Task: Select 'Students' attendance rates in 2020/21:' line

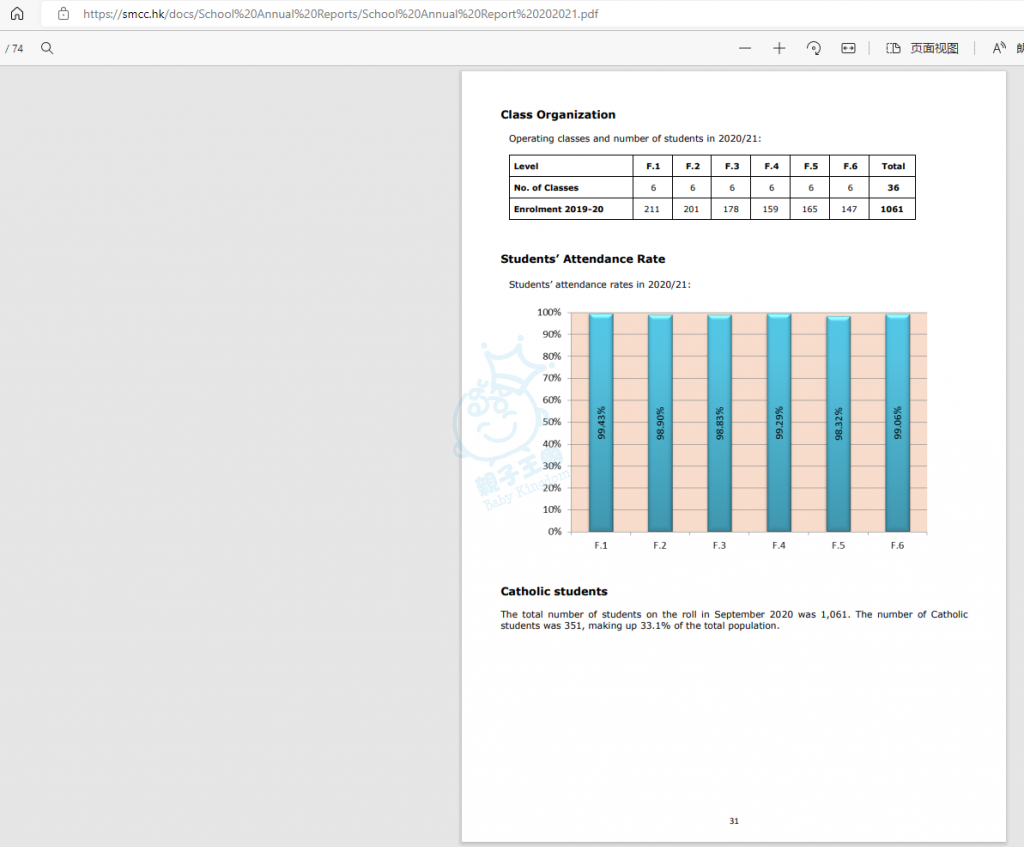Action: coord(600,285)
